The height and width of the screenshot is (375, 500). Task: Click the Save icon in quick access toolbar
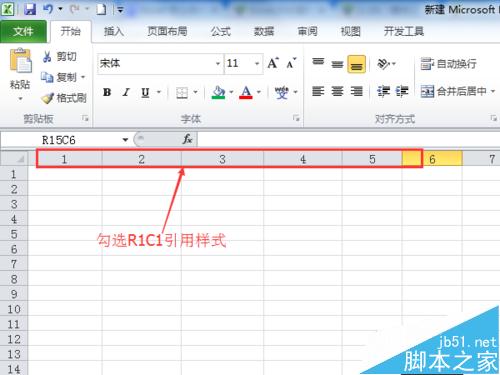30,9
